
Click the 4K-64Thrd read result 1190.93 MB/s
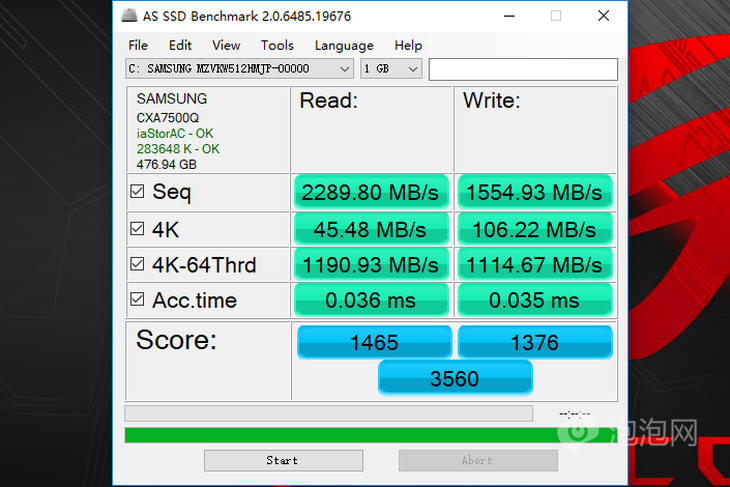tap(371, 264)
